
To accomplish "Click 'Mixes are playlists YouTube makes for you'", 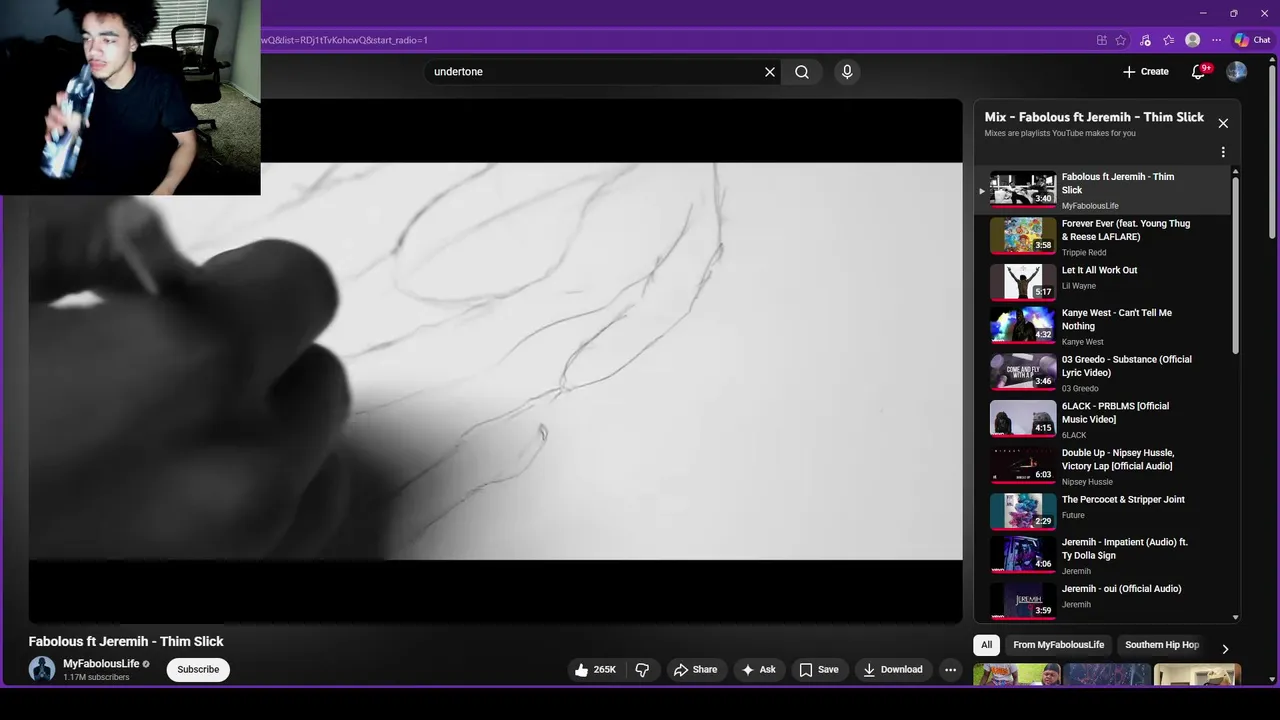I will pyautogui.click(x=1060, y=133).
